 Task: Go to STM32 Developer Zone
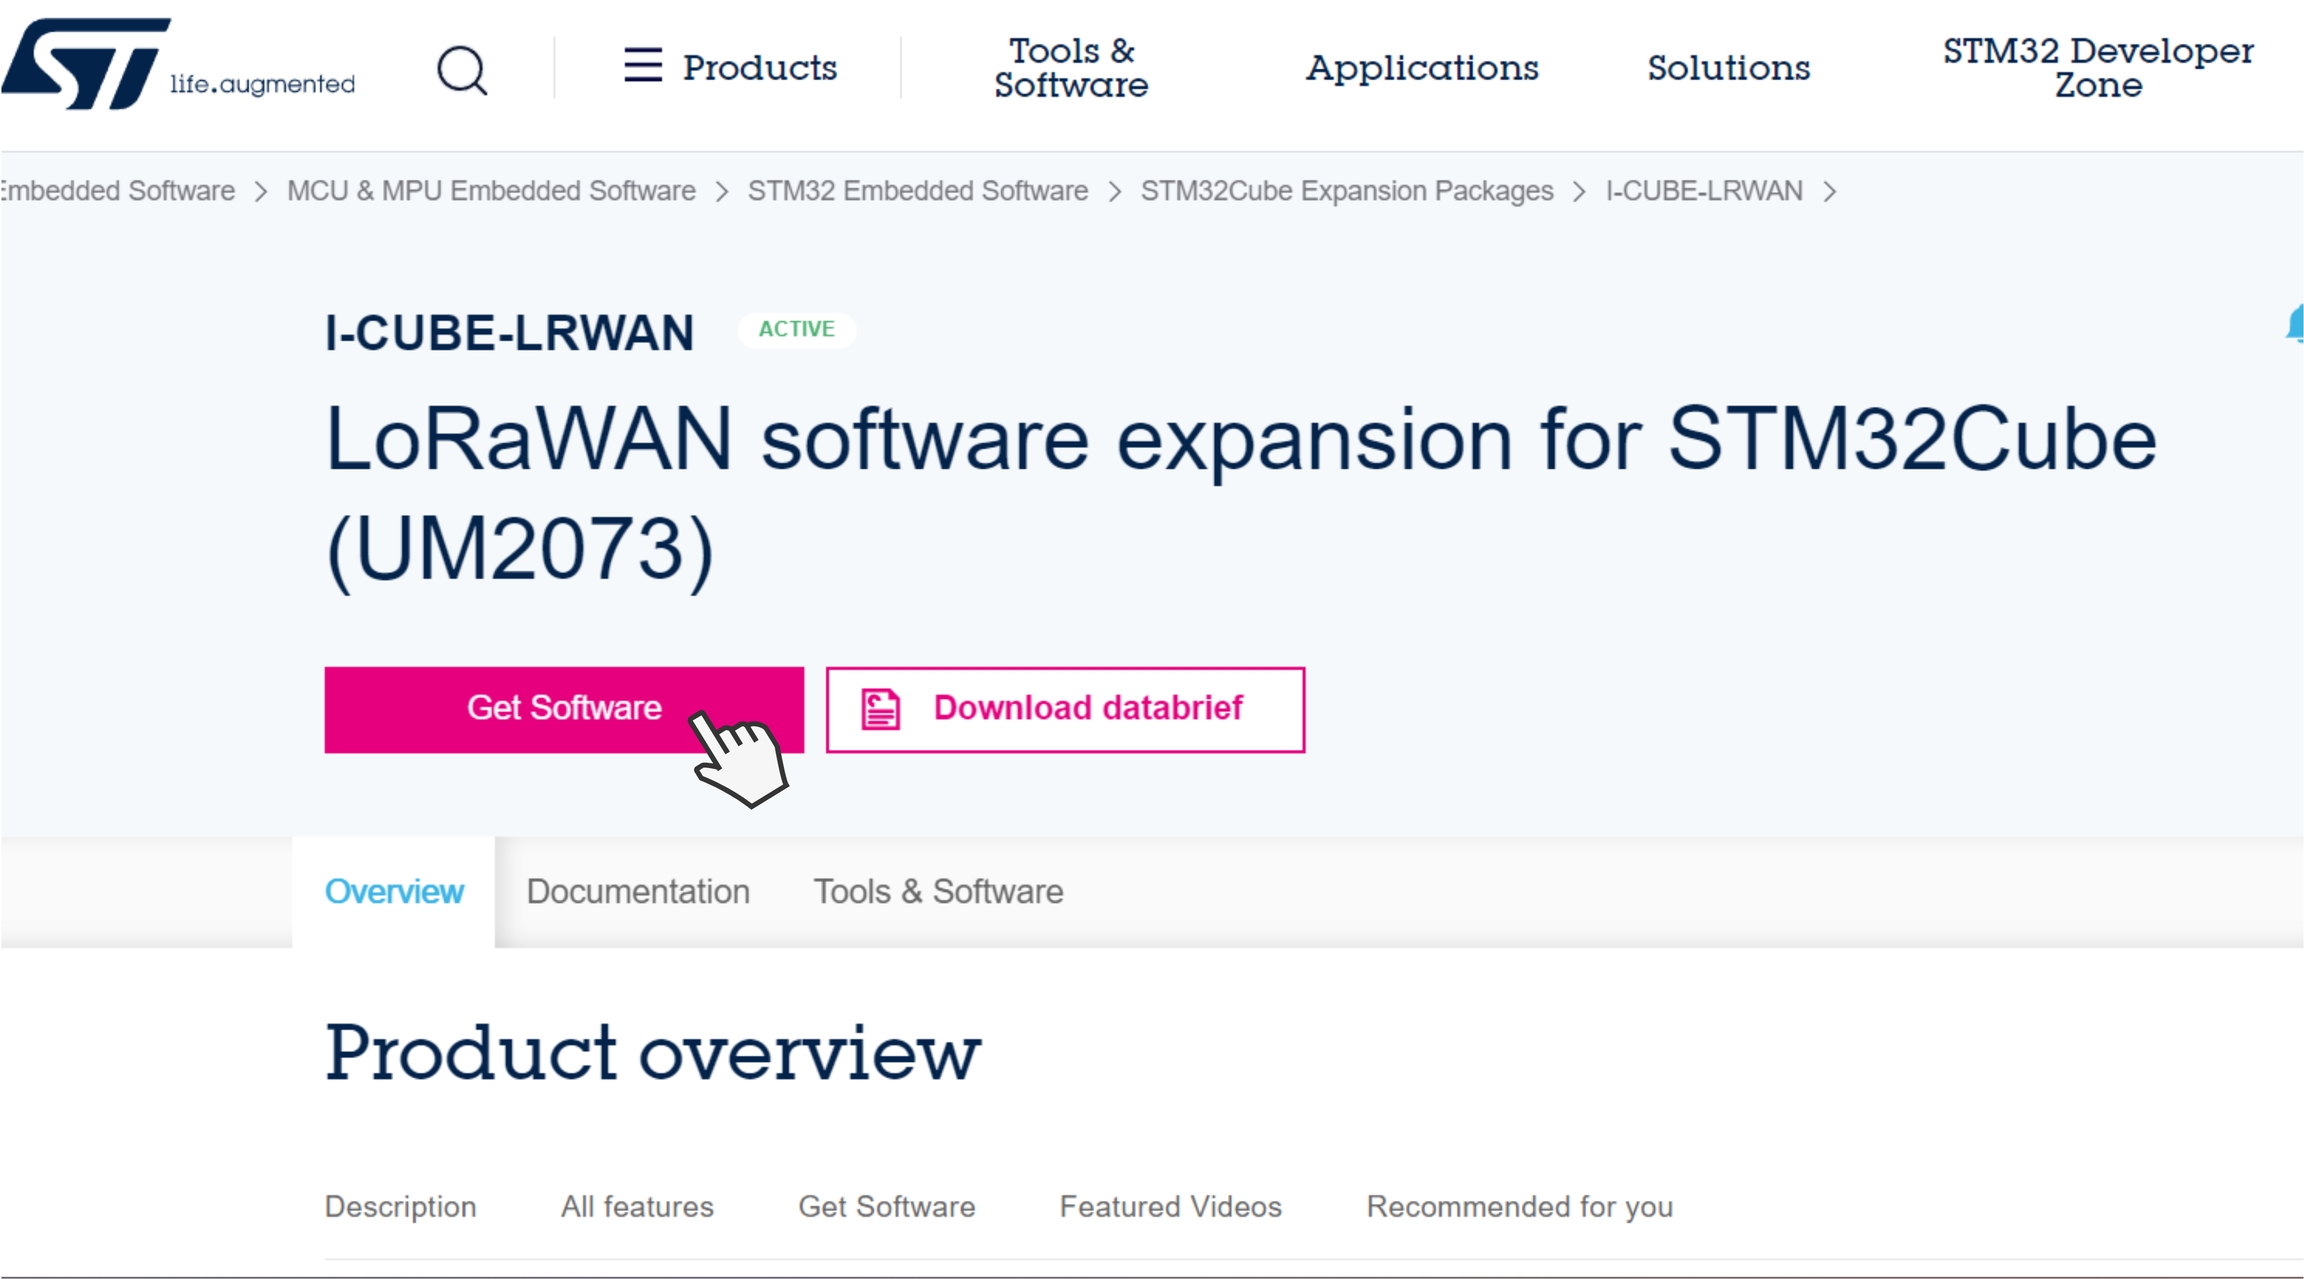(x=2097, y=68)
